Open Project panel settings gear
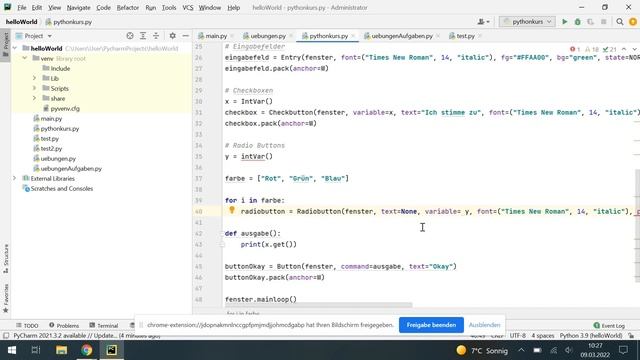 tap(173, 36)
